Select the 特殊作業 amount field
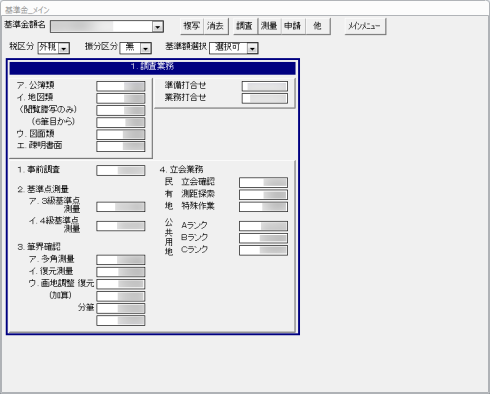This screenshot has width=490, height=394. tap(263, 207)
